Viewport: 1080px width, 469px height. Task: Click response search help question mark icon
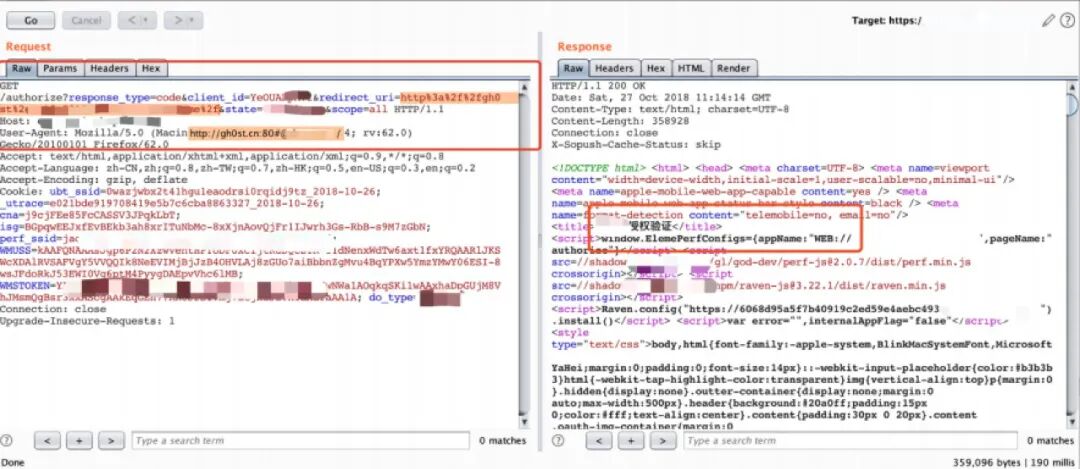[559, 441]
